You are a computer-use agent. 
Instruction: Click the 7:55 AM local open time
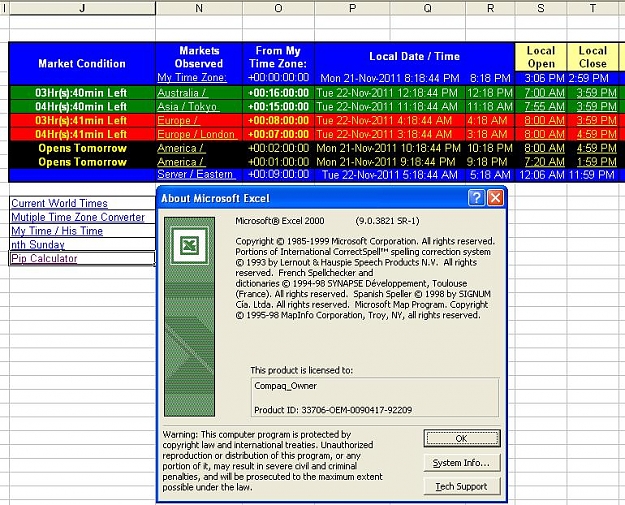pos(544,107)
